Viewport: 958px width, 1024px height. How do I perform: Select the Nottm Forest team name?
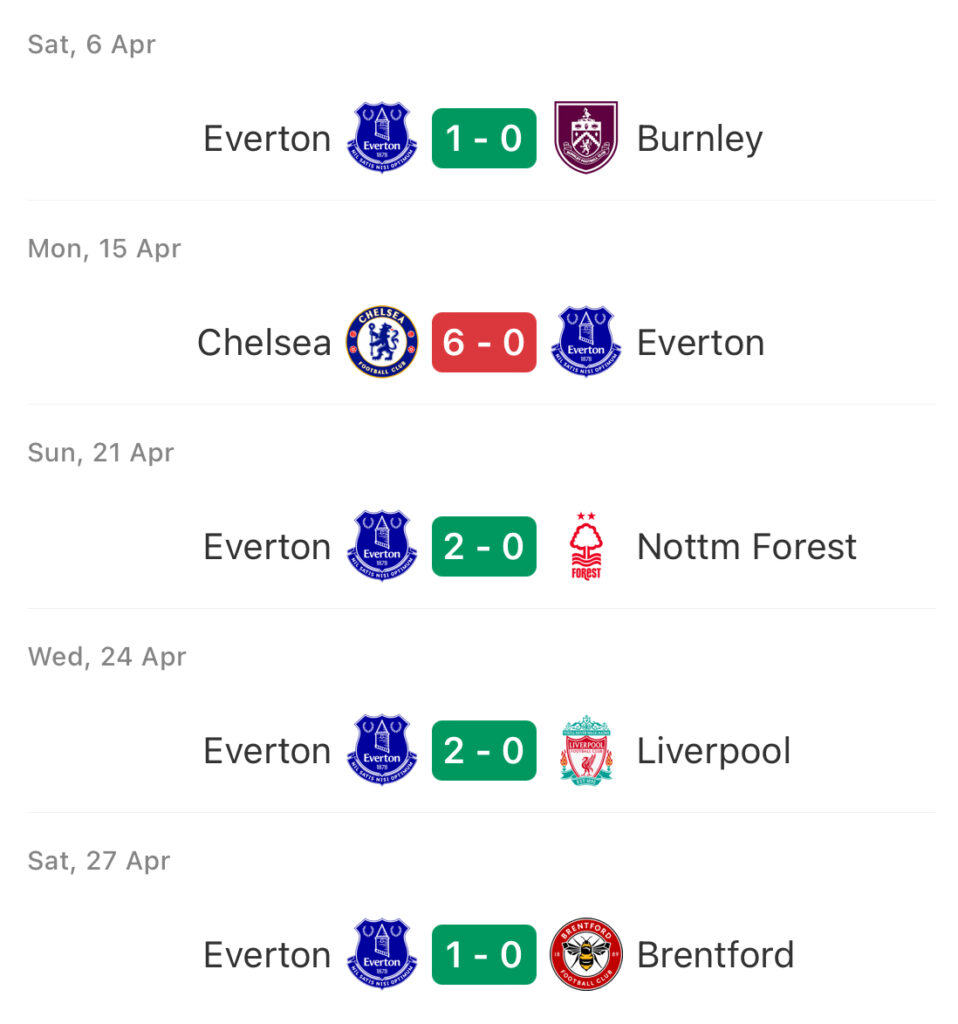(746, 547)
